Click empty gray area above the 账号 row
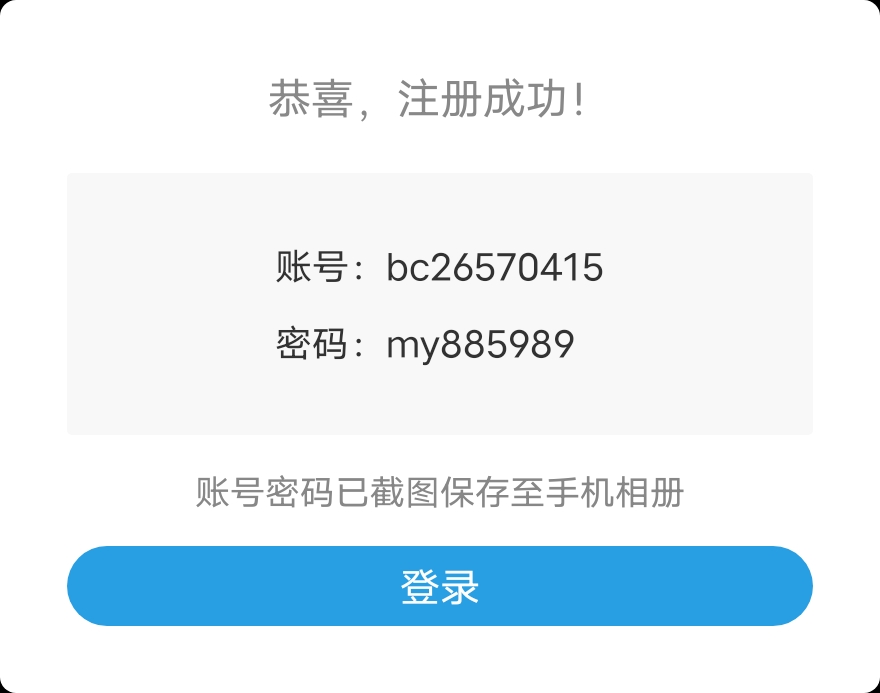 (x=439, y=208)
